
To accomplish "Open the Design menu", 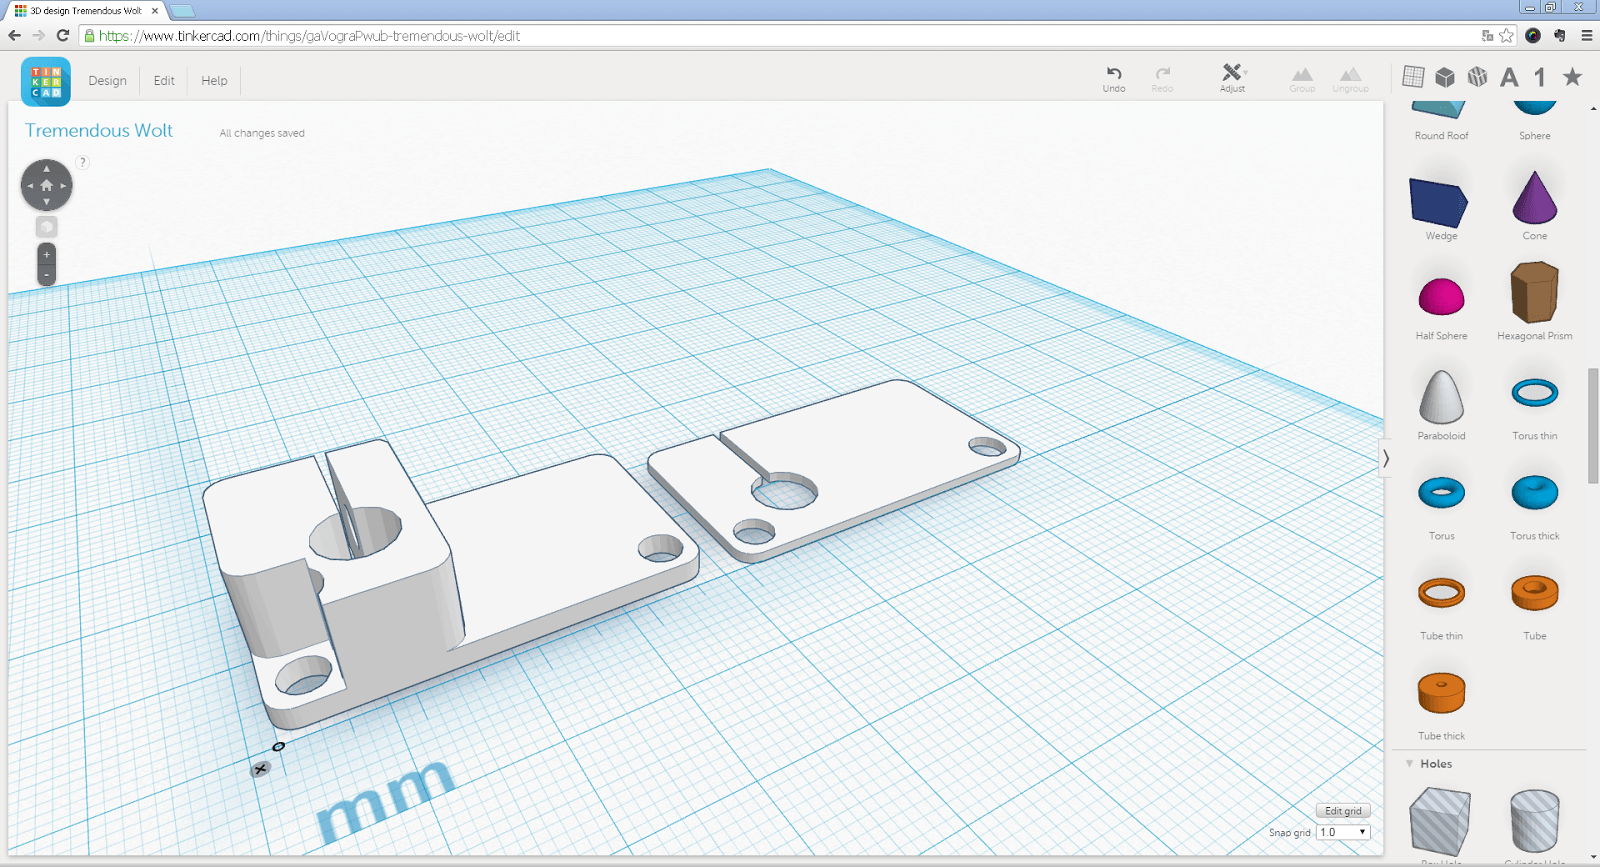I will pos(107,81).
